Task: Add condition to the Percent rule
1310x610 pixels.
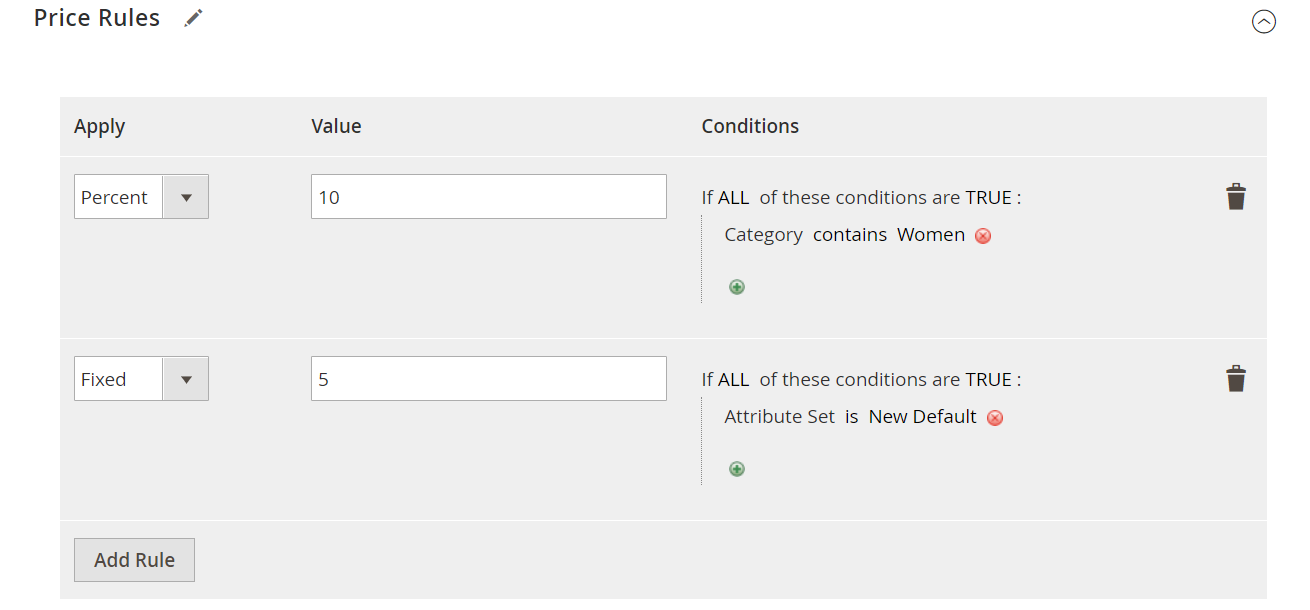Action: 737,287
